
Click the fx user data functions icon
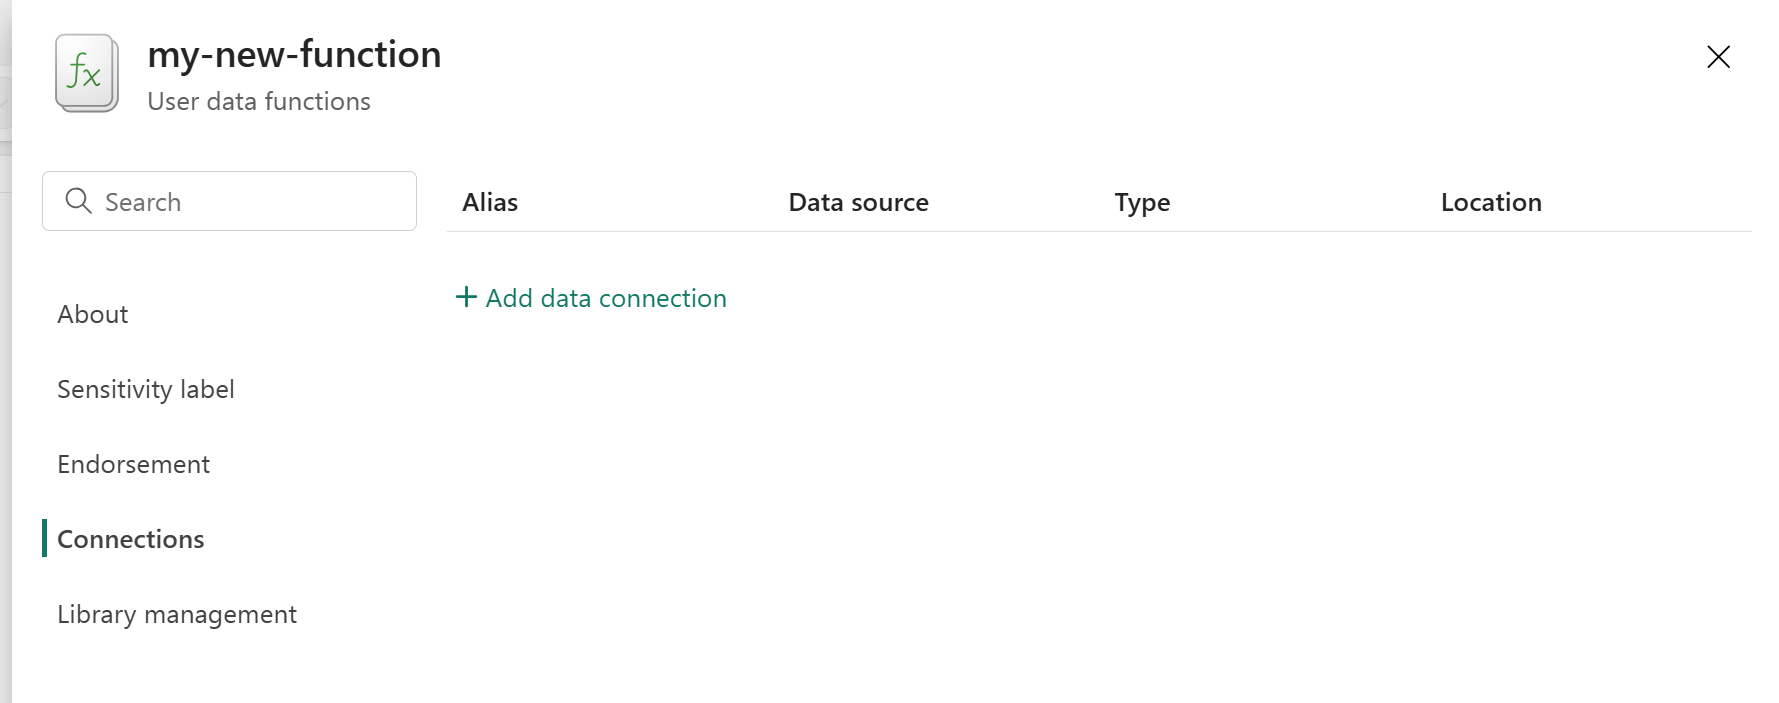(87, 73)
